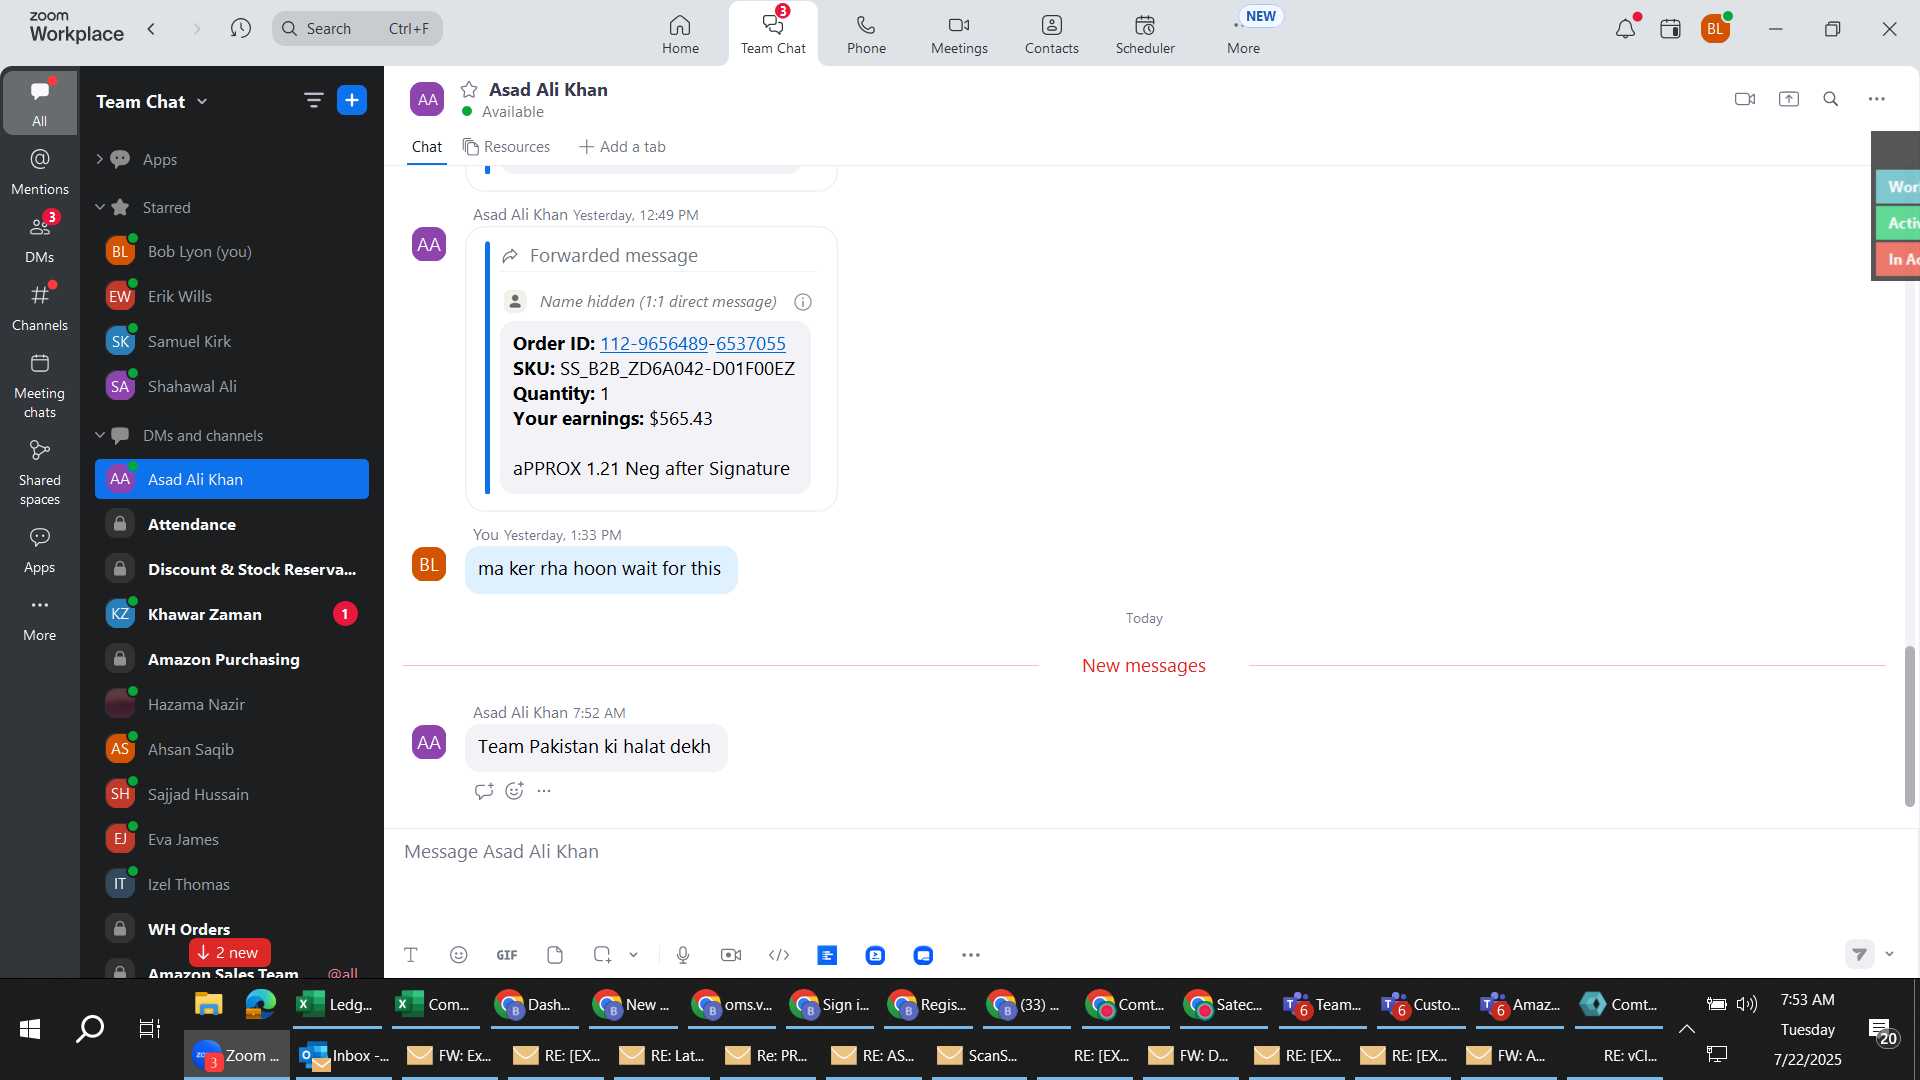Click Add a tab
The width and height of the screenshot is (1920, 1080).
coord(622,147)
